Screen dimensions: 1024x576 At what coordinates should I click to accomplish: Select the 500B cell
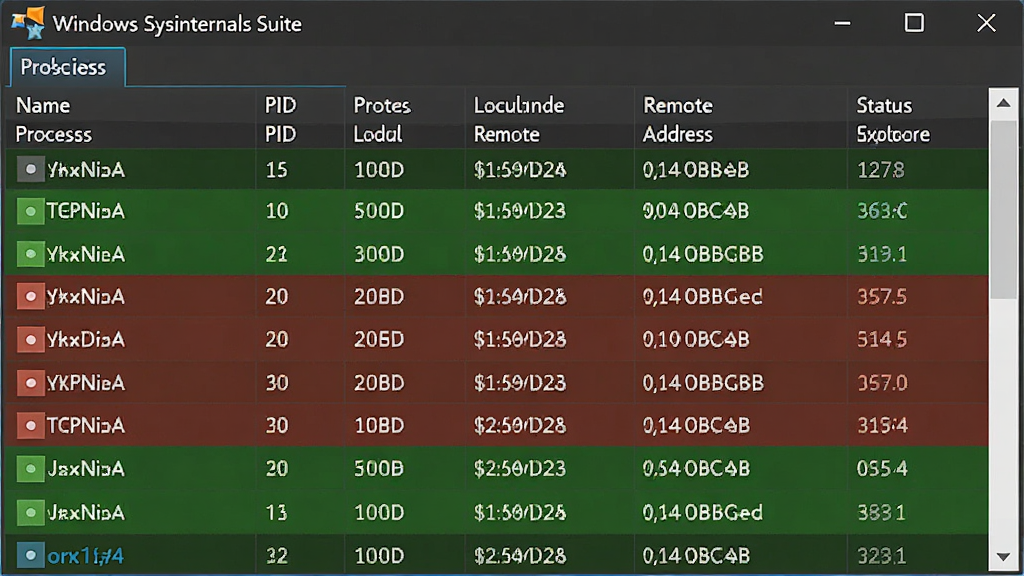pos(379,469)
